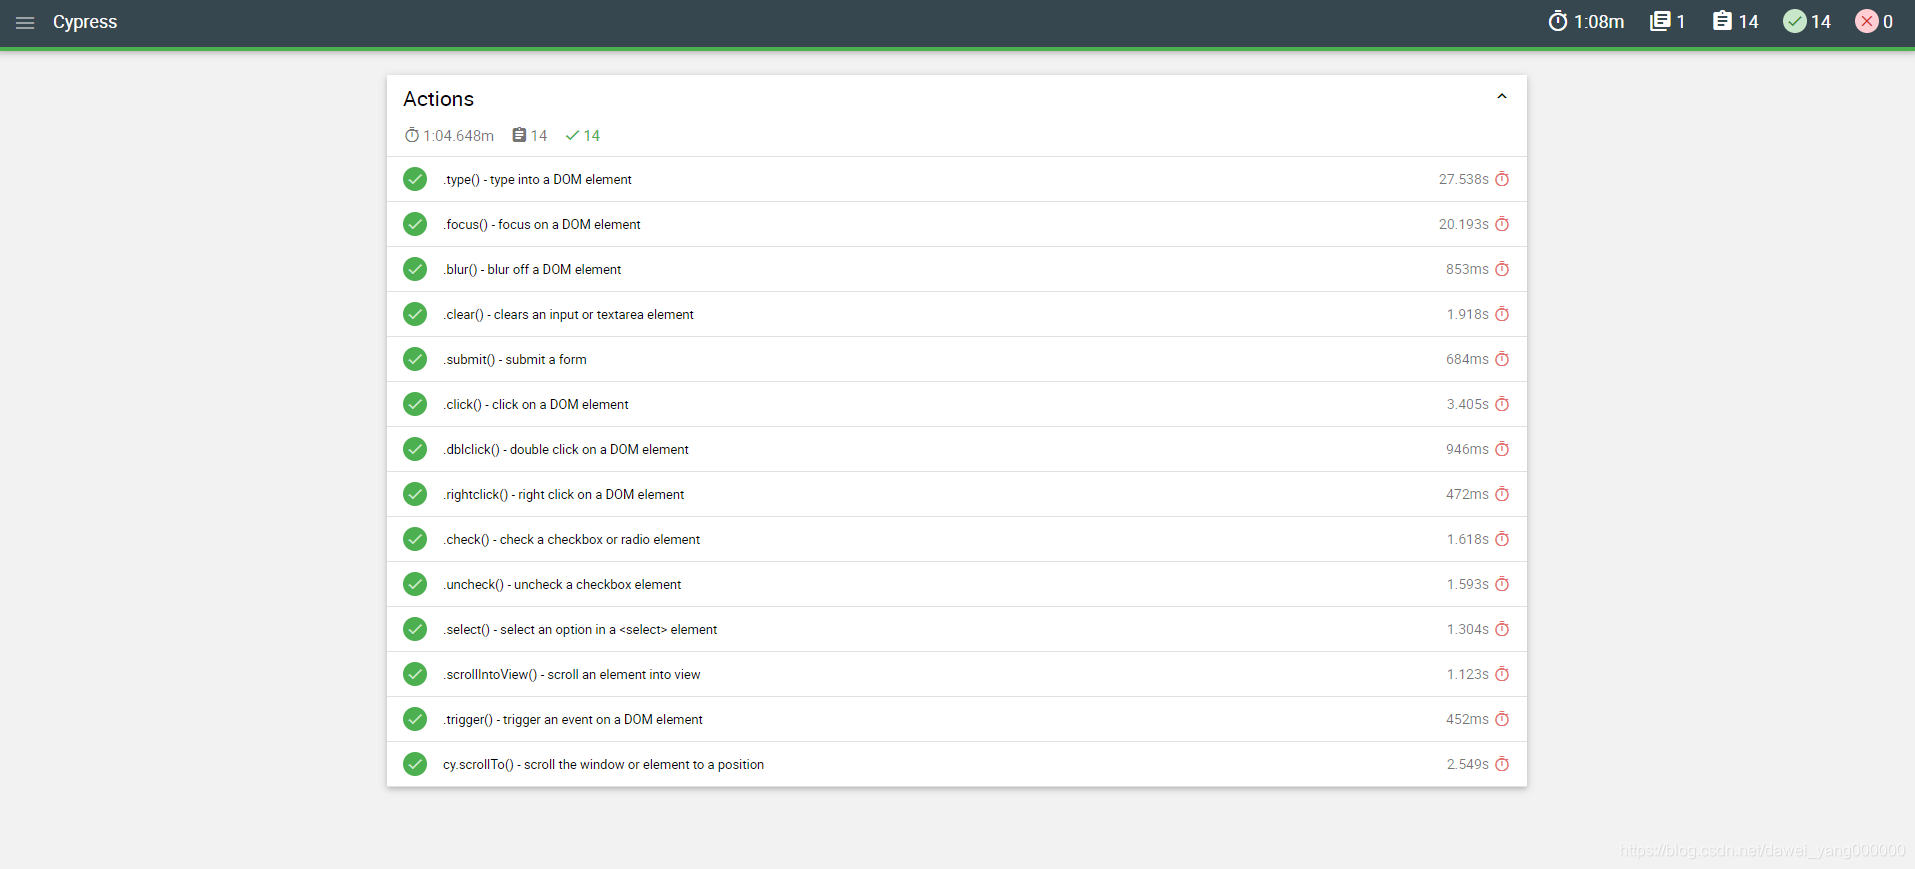The width and height of the screenshot is (1915, 869).
Task: Click the green pass icon for .rightclick() test
Action: (415, 494)
